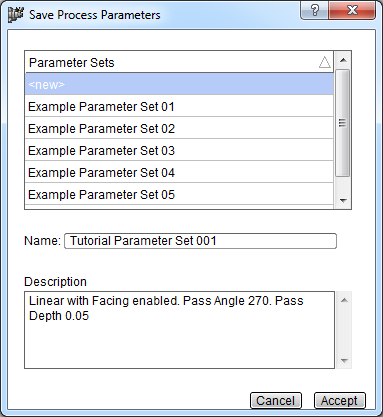Close the Save Process Parameters dialog
The height and width of the screenshot is (417, 383).
click(x=352, y=10)
